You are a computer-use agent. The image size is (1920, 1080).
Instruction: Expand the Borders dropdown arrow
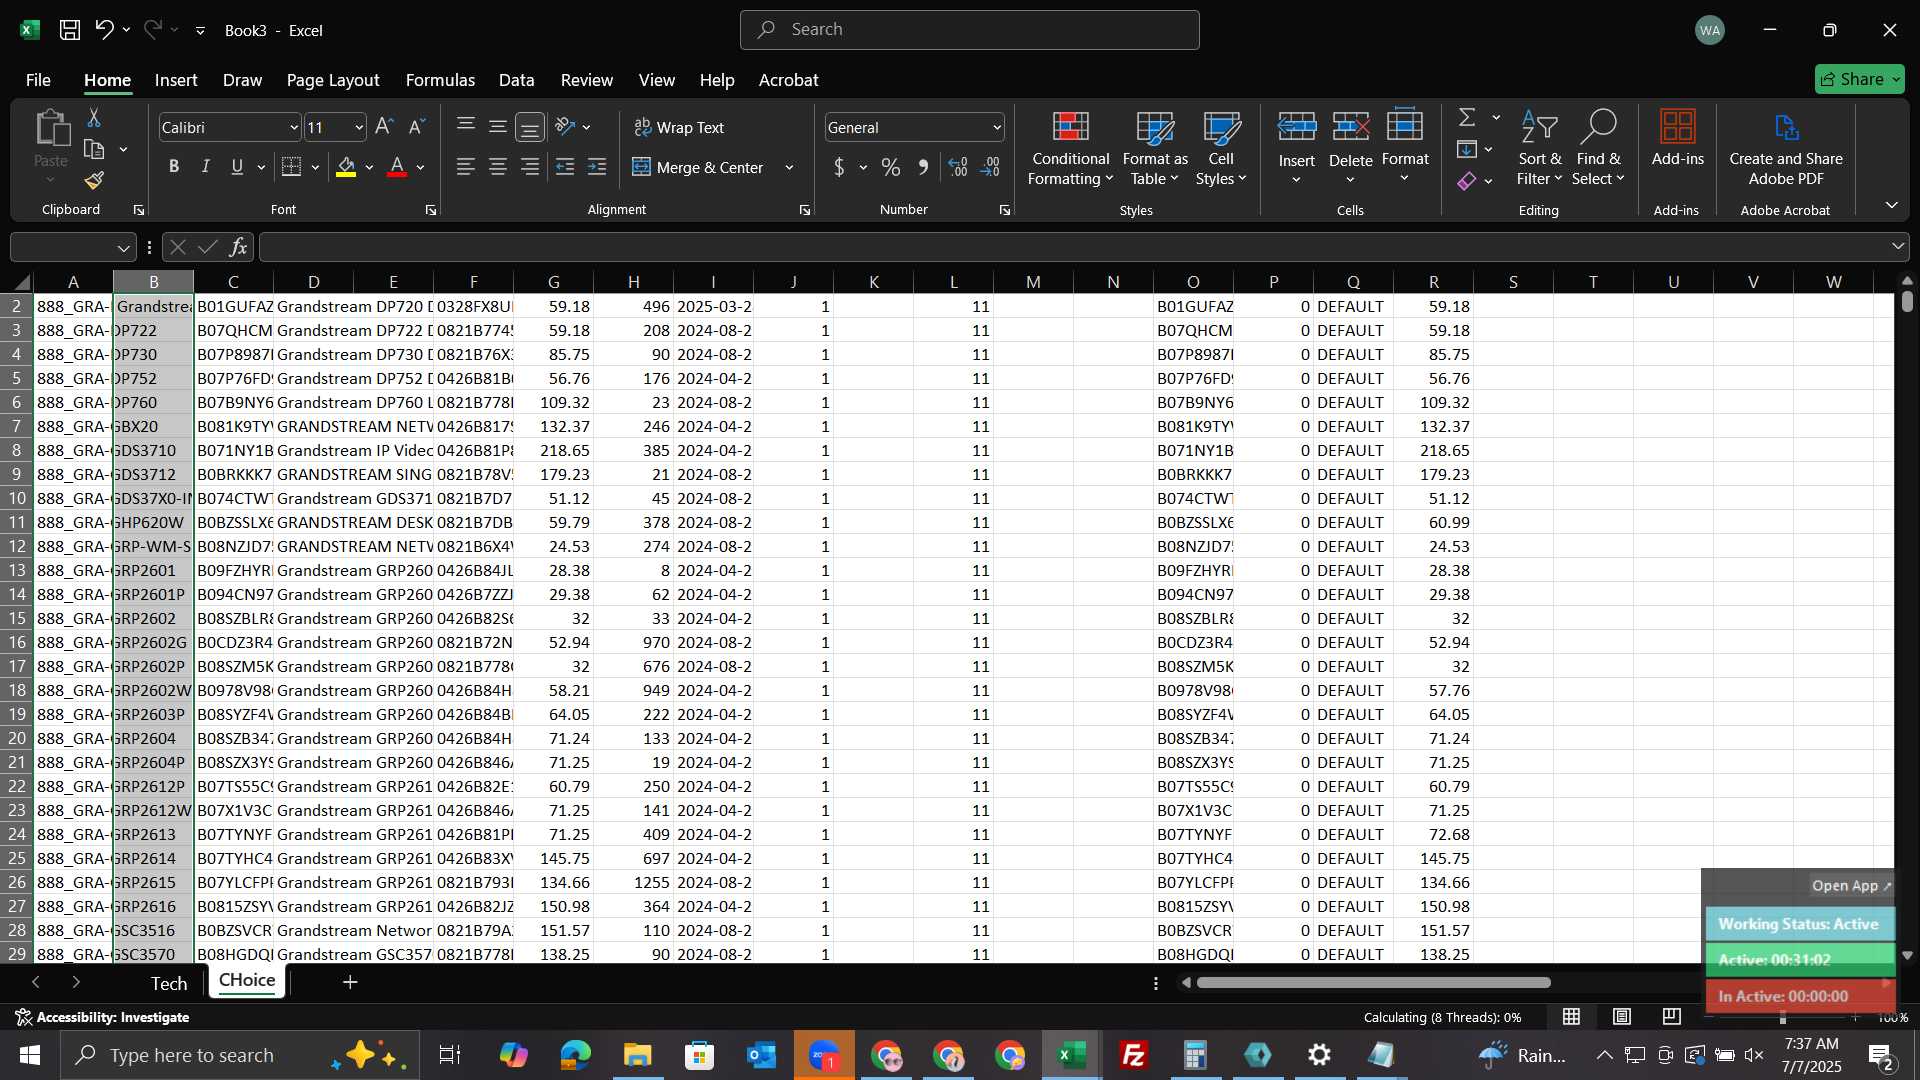point(315,168)
